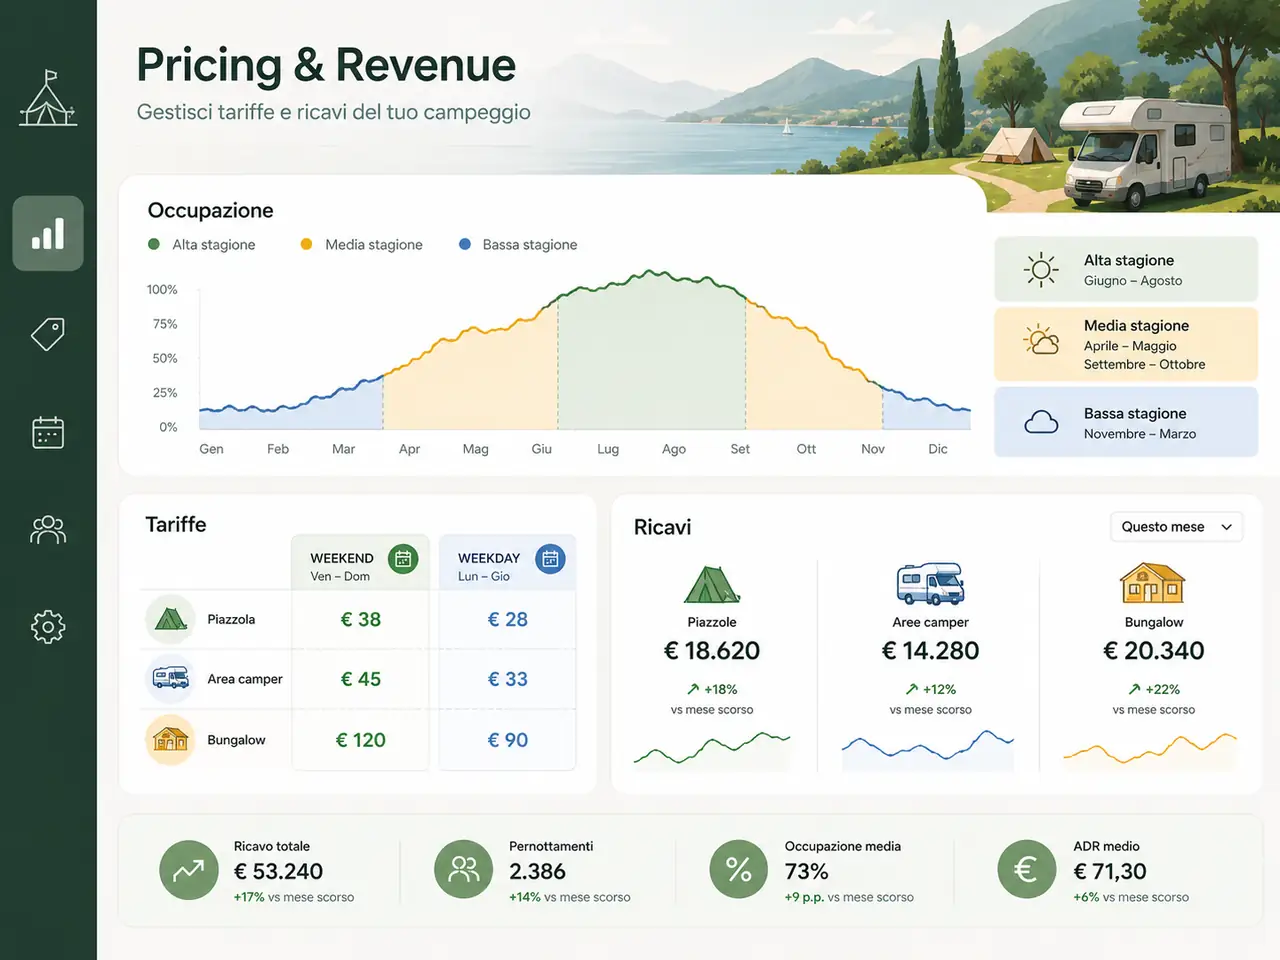Click the Aree camper +12% arrow icon
This screenshot has width=1280, height=960.
pos(912,689)
